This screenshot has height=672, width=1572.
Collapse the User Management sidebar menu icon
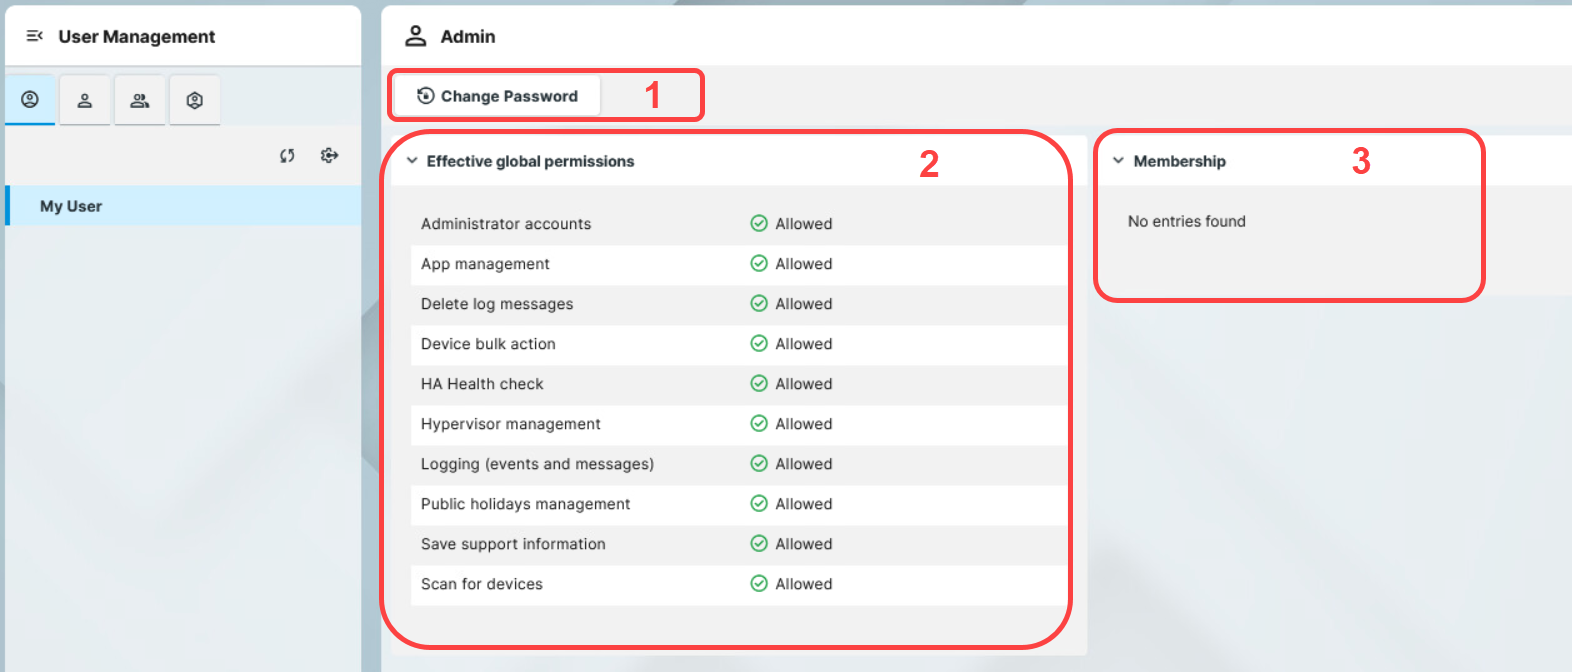pyautogui.click(x=35, y=36)
